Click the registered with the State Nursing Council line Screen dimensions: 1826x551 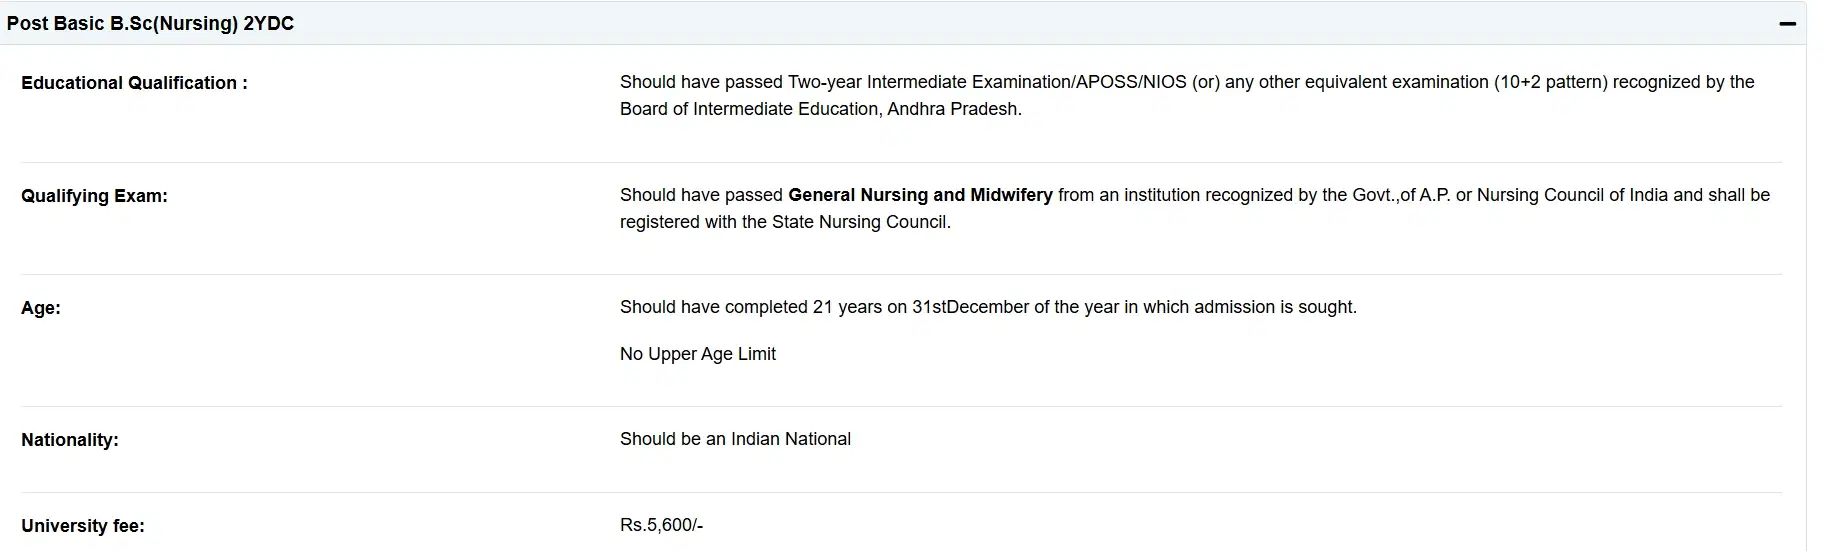coord(785,222)
